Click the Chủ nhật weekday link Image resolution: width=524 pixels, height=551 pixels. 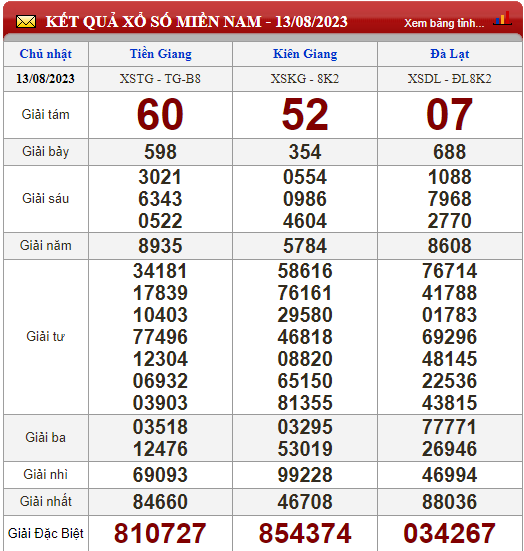coord(46,54)
